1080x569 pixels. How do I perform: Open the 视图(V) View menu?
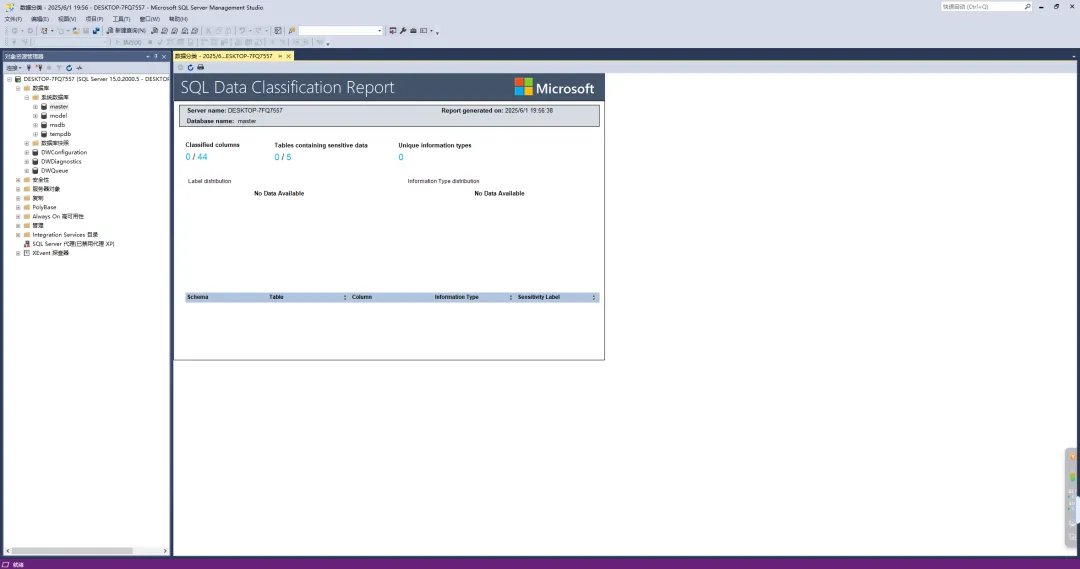67,19
